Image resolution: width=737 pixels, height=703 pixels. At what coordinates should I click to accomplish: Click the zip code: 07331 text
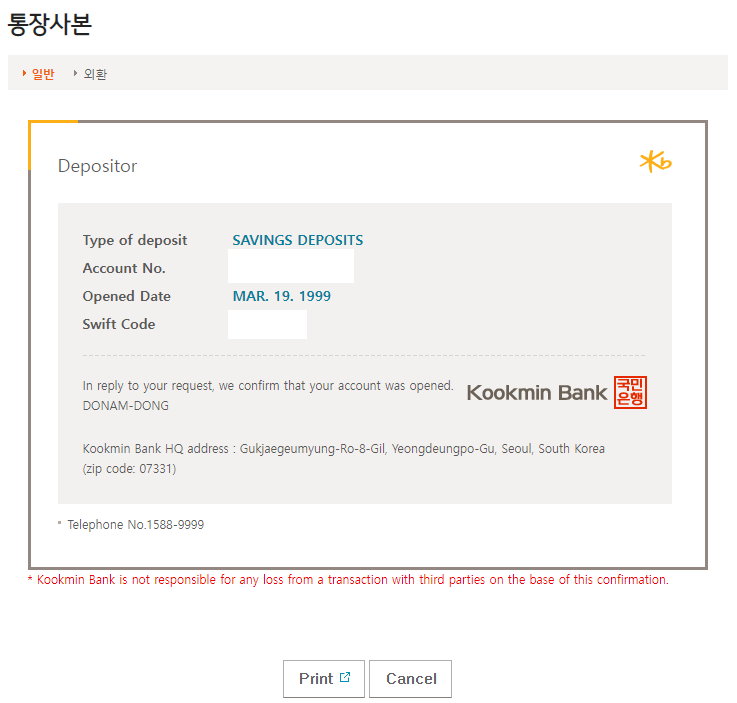click(129, 469)
